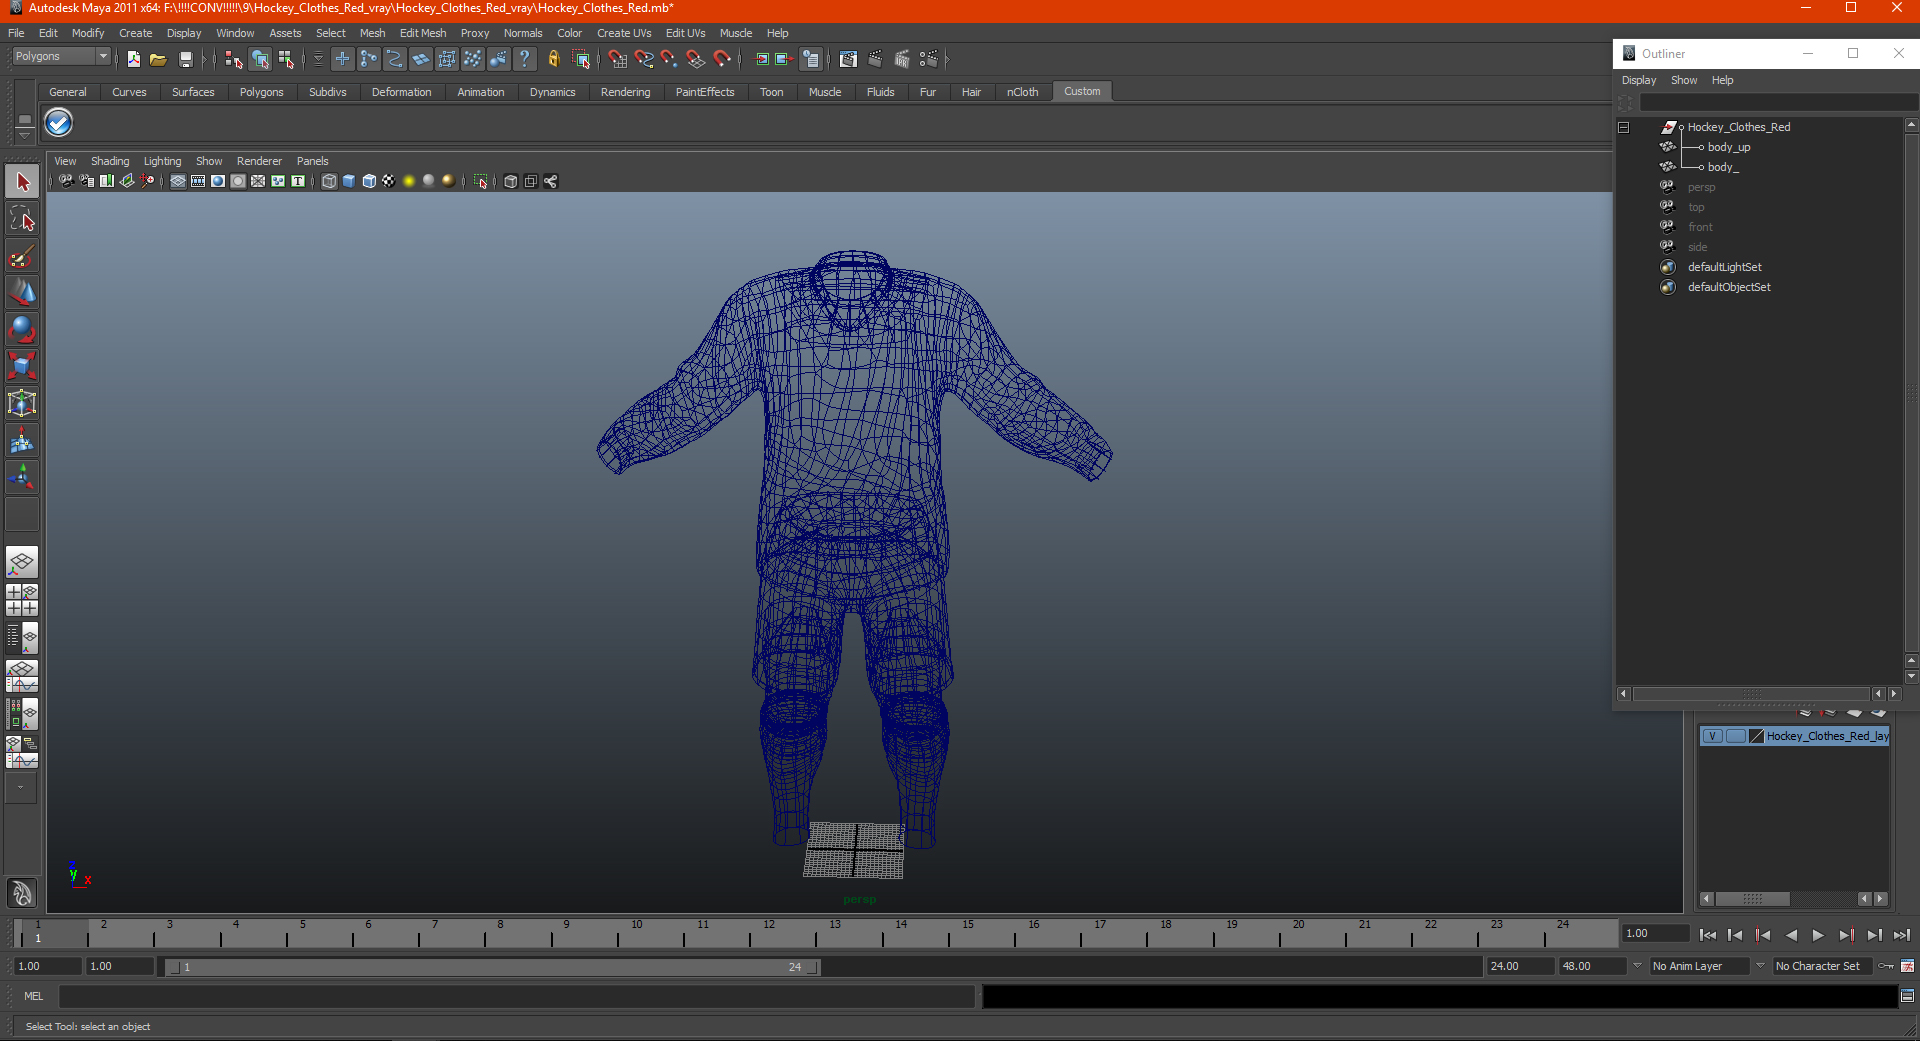Open the Create UVs menu
Viewport: 1920px width, 1041px height.
[624, 33]
